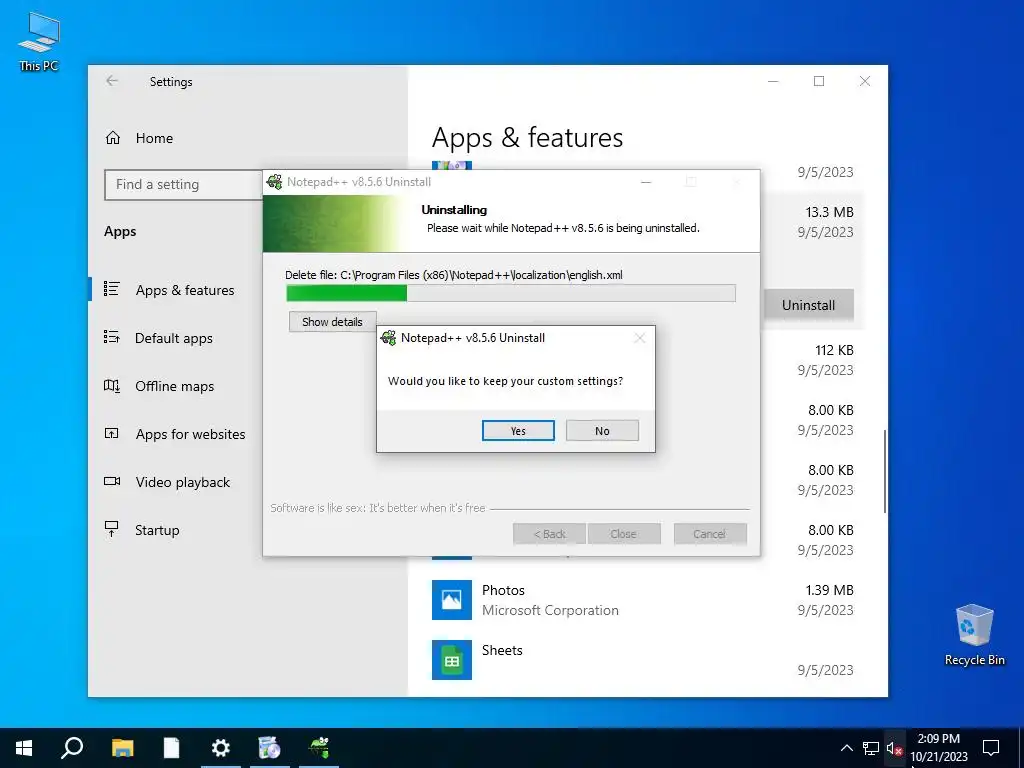Click the Sheets app icon
Image resolution: width=1024 pixels, height=768 pixels.
(x=452, y=660)
